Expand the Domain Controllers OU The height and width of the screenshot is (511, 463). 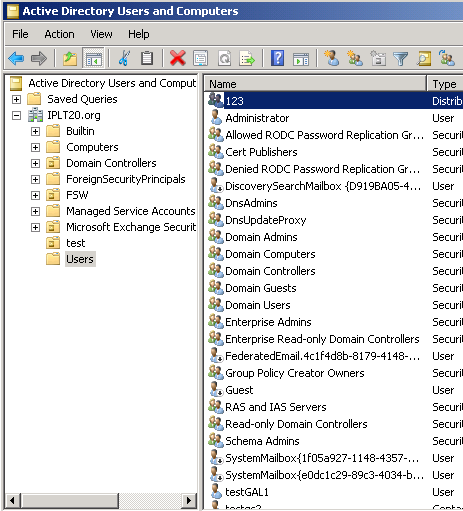coord(35,163)
